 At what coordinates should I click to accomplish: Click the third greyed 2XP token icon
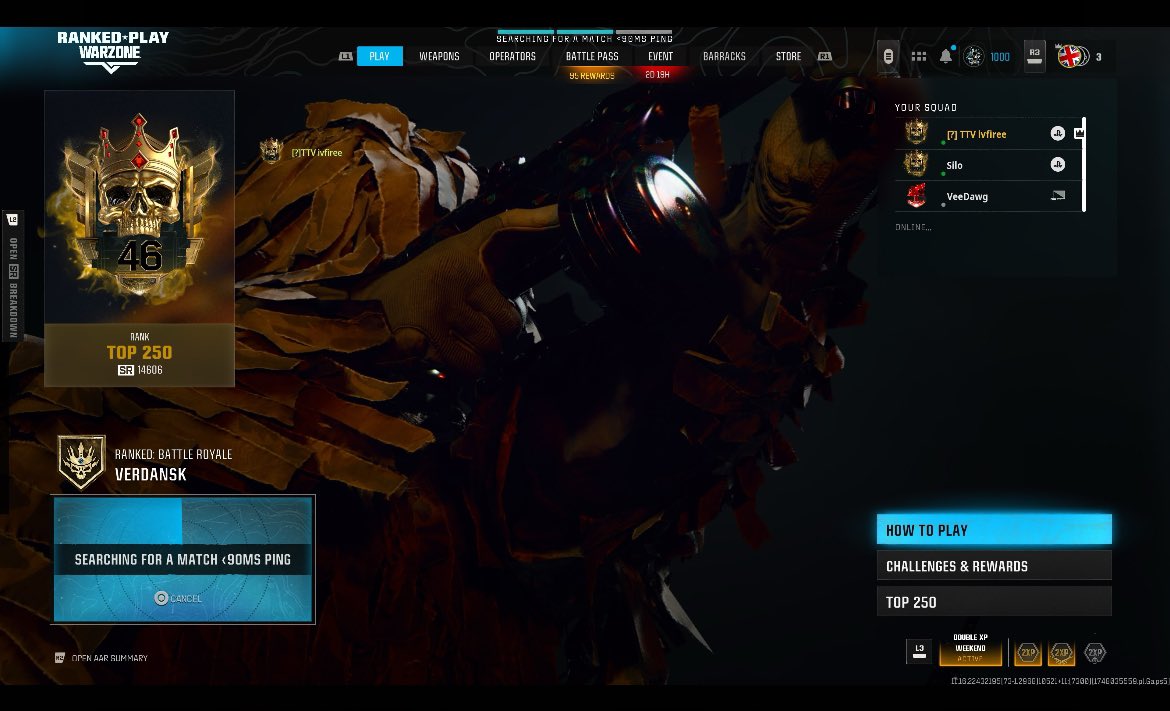tap(1095, 653)
